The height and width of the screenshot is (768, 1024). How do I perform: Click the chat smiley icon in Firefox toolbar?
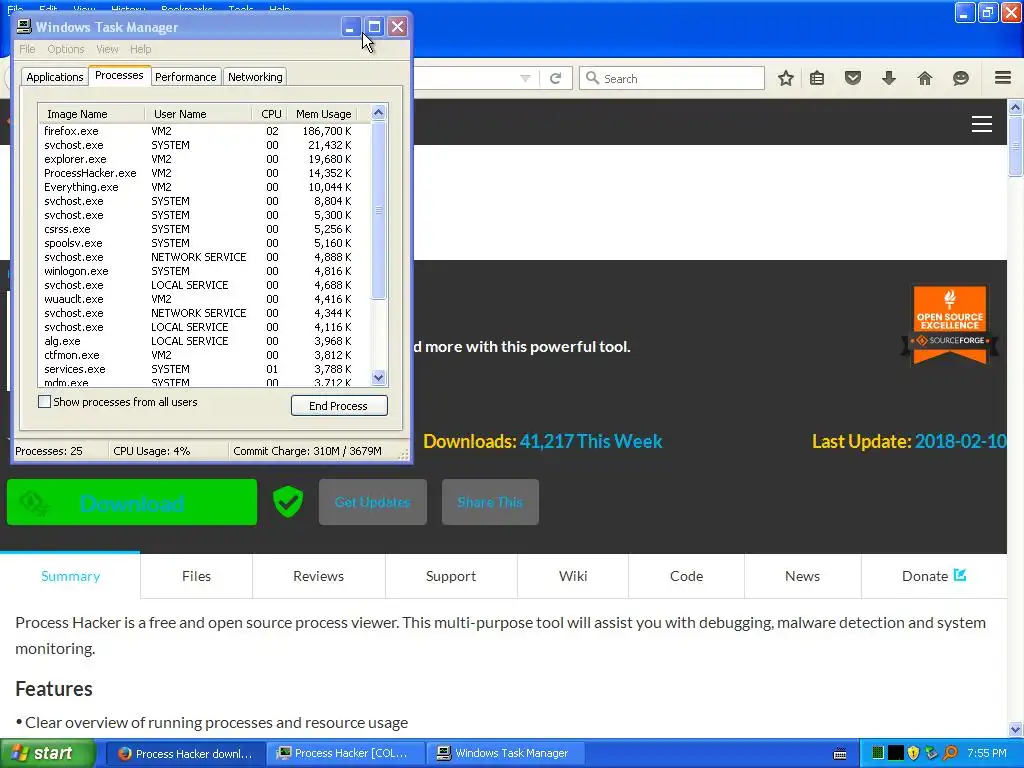[961, 78]
